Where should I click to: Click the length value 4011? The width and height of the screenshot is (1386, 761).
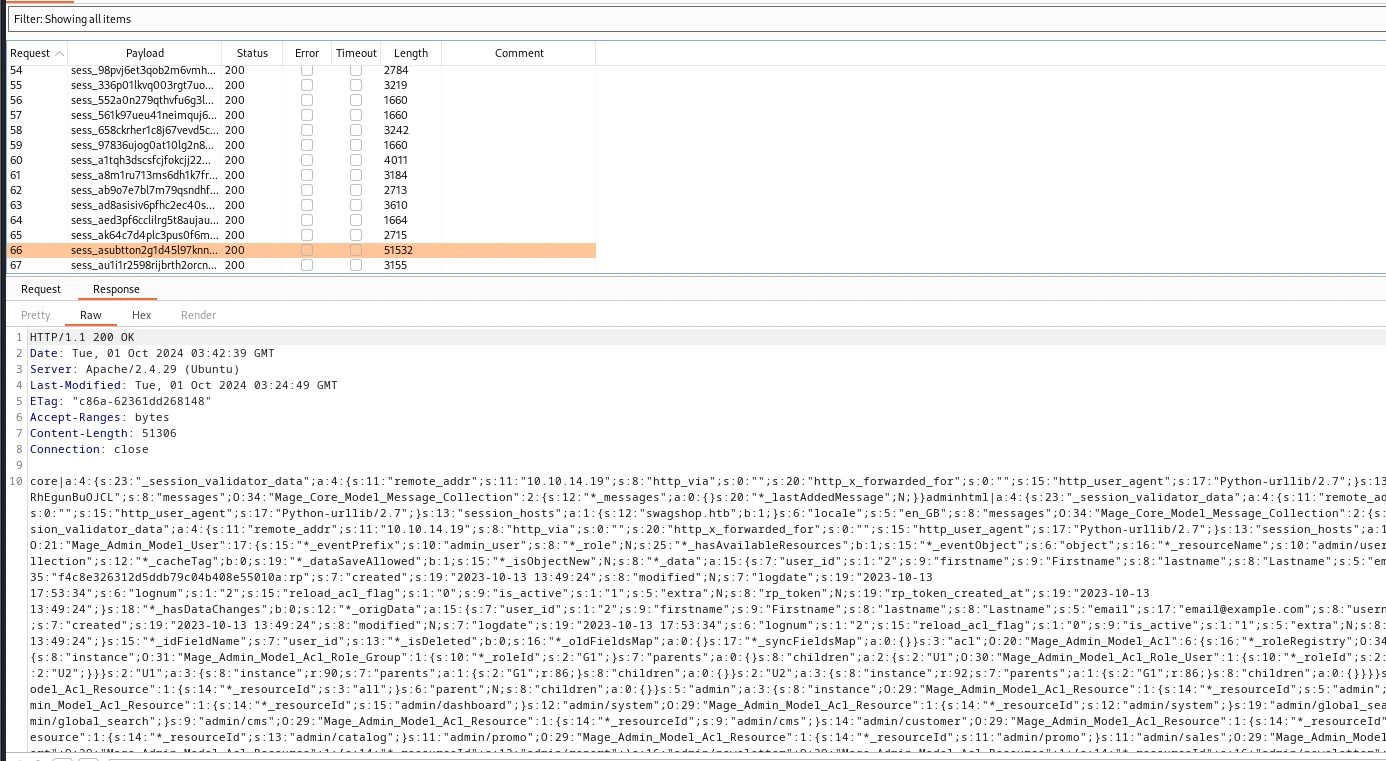(x=395, y=160)
